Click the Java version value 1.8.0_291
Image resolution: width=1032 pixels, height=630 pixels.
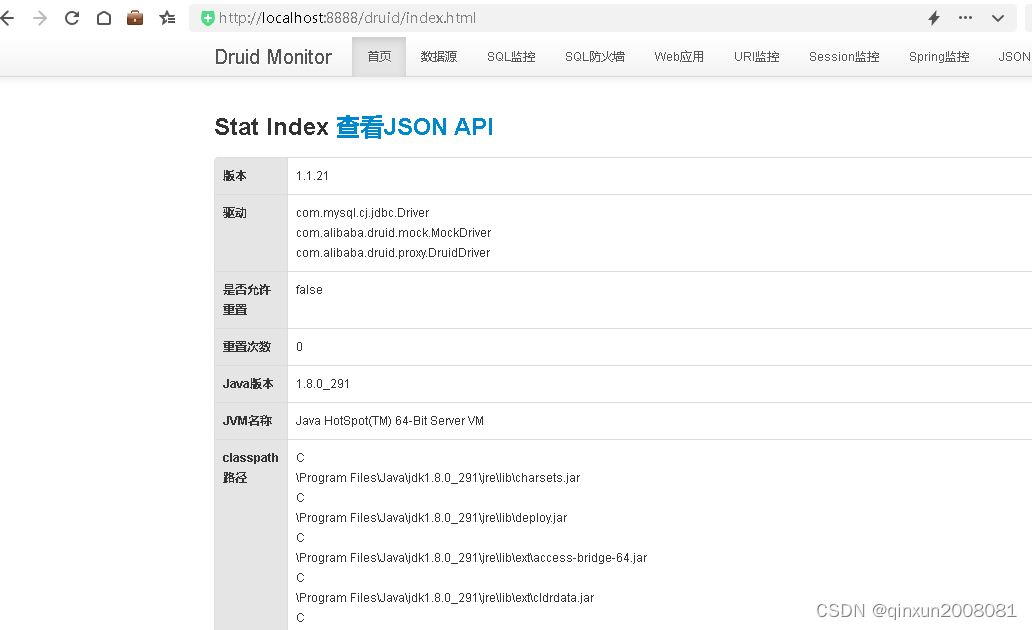tap(322, 384)
